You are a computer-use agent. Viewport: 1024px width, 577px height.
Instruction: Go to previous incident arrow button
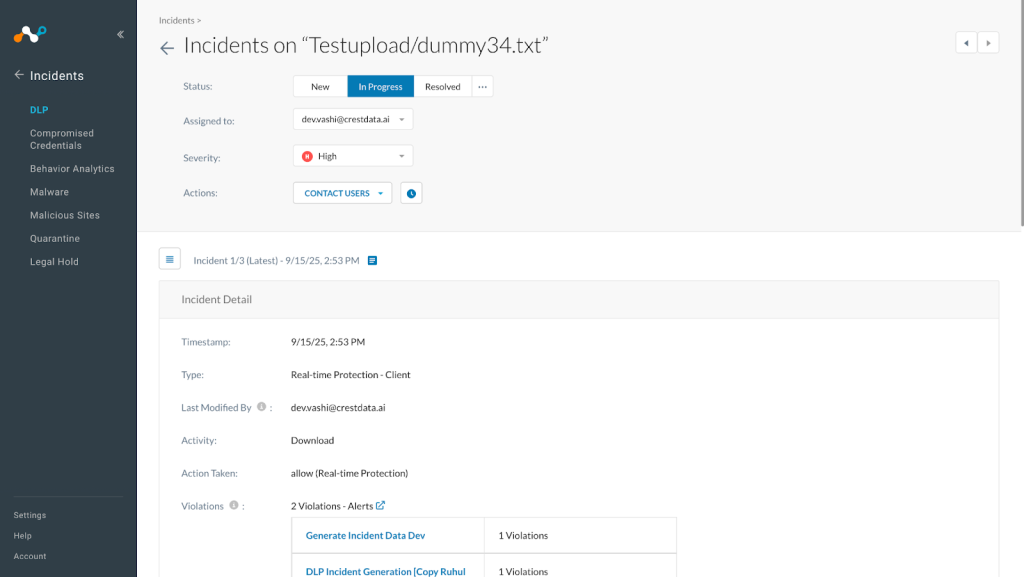click(x=966, y=43)
